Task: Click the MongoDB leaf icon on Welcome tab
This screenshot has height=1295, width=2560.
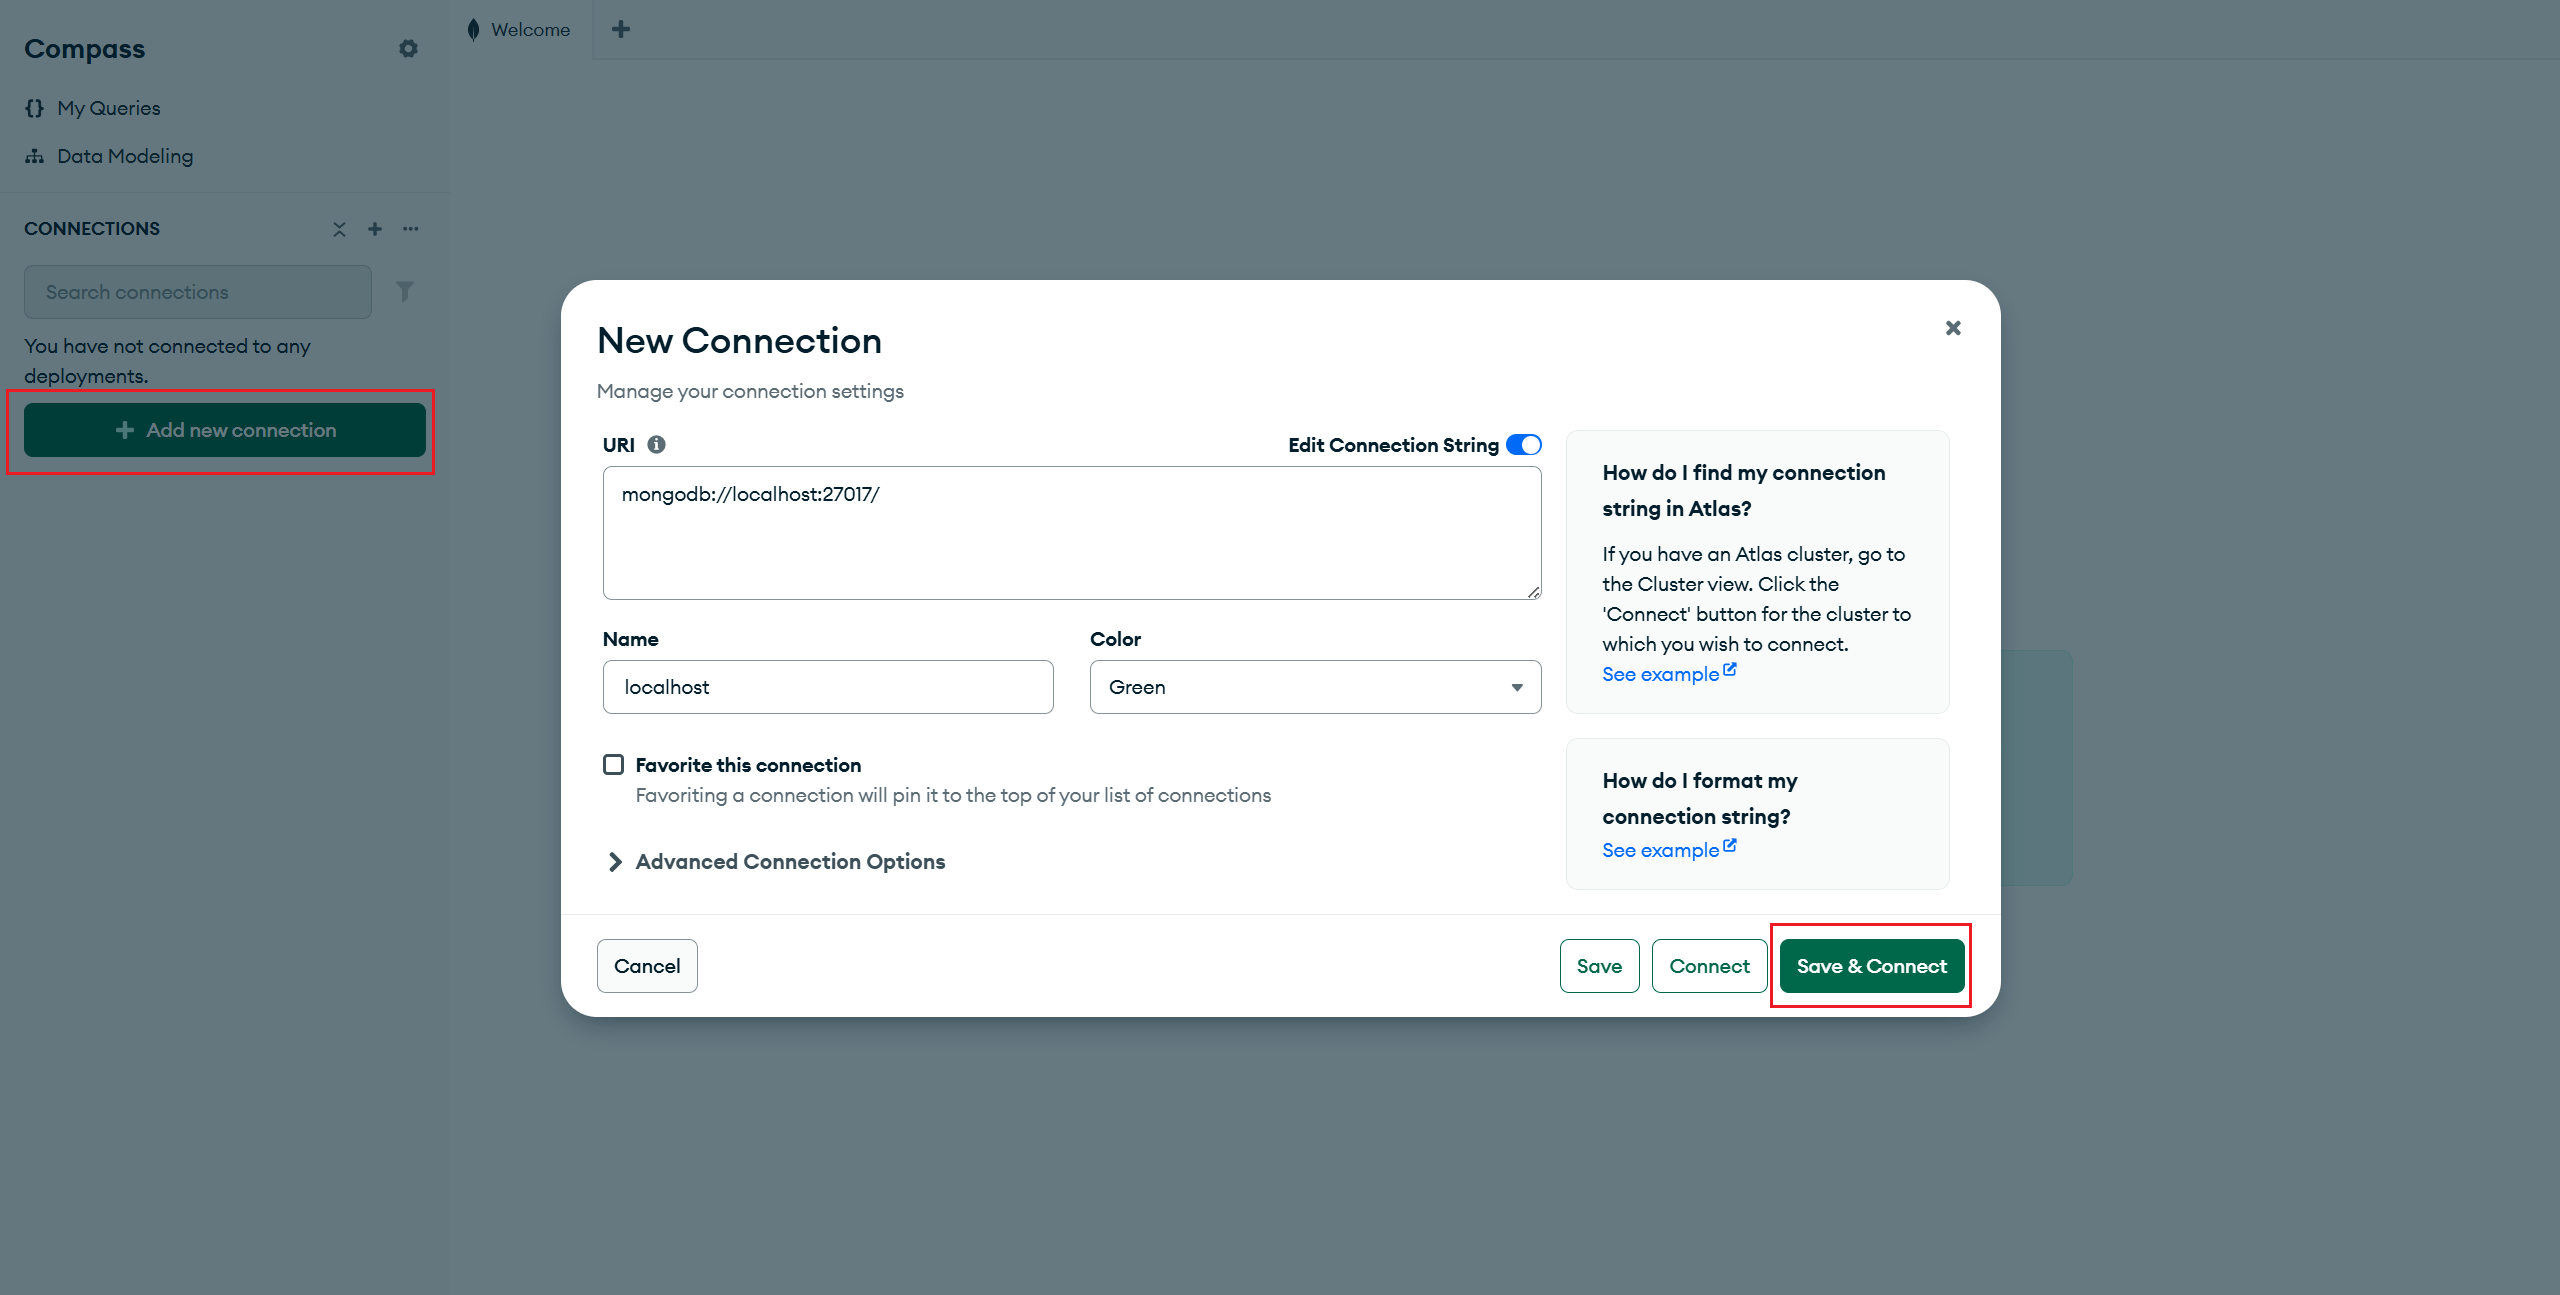Action: [473, 30]
